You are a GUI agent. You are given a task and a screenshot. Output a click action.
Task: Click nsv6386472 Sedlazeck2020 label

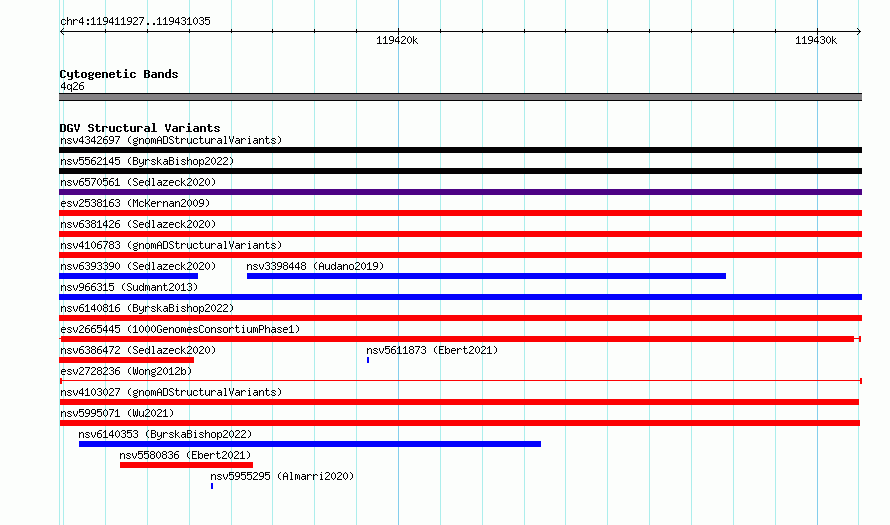(138, 350)
